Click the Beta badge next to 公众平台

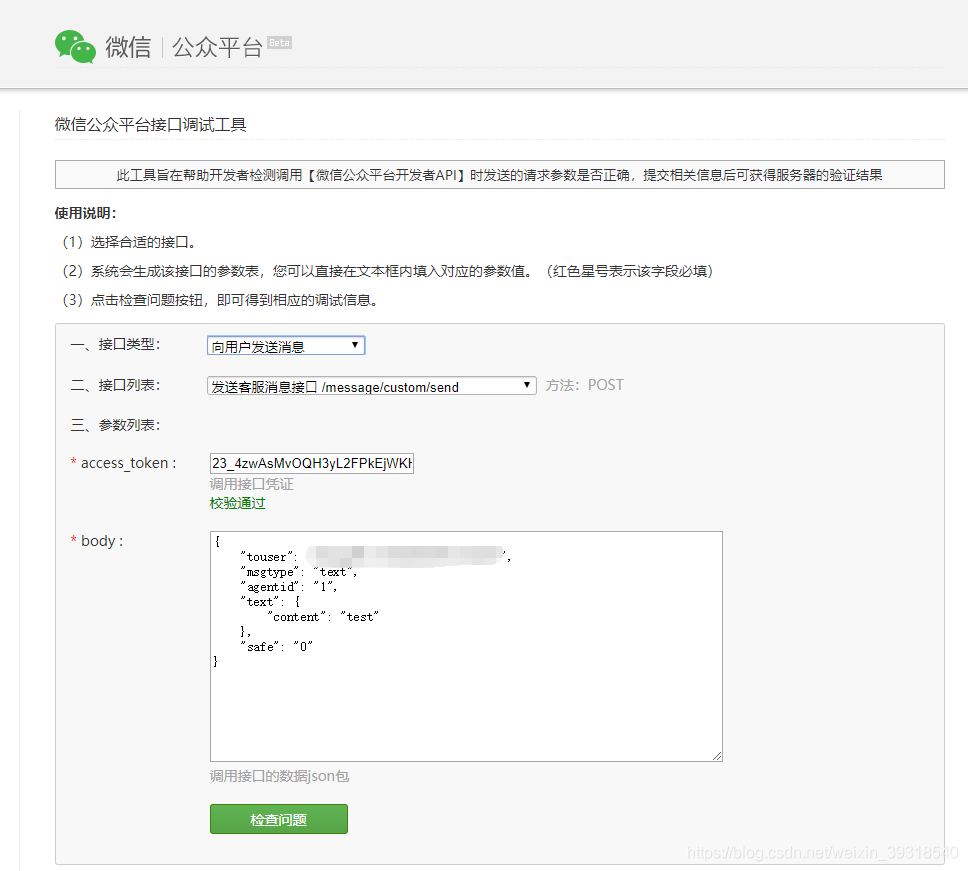coord(279,43)
